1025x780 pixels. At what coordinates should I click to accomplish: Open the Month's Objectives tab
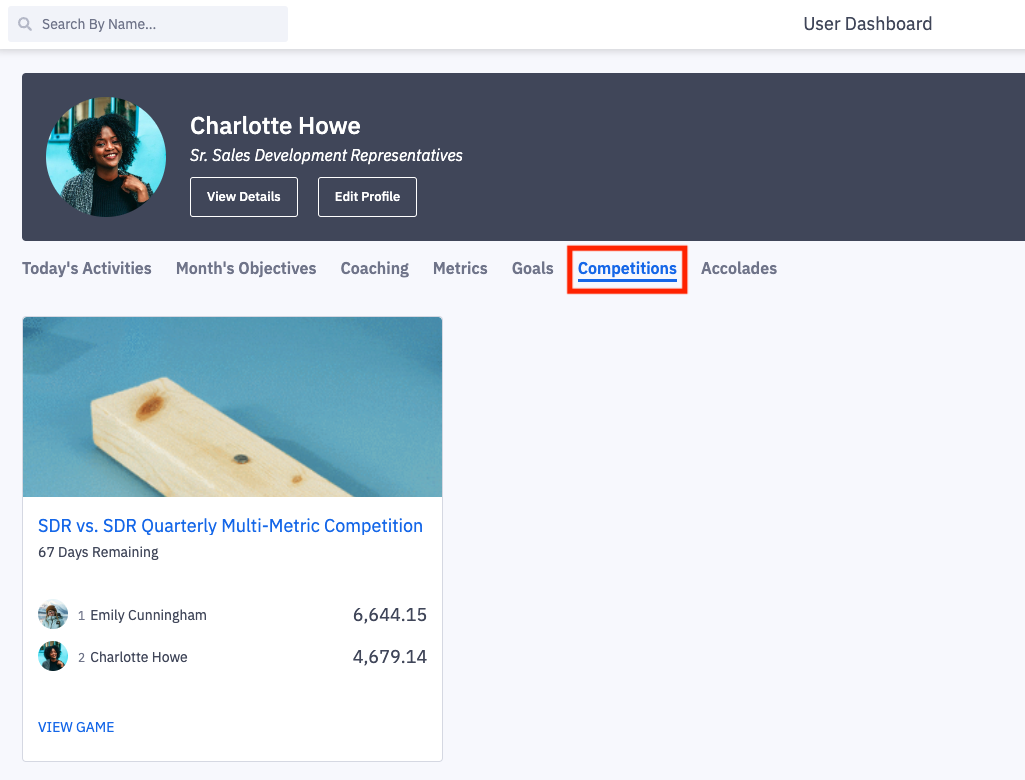point(246,269)
